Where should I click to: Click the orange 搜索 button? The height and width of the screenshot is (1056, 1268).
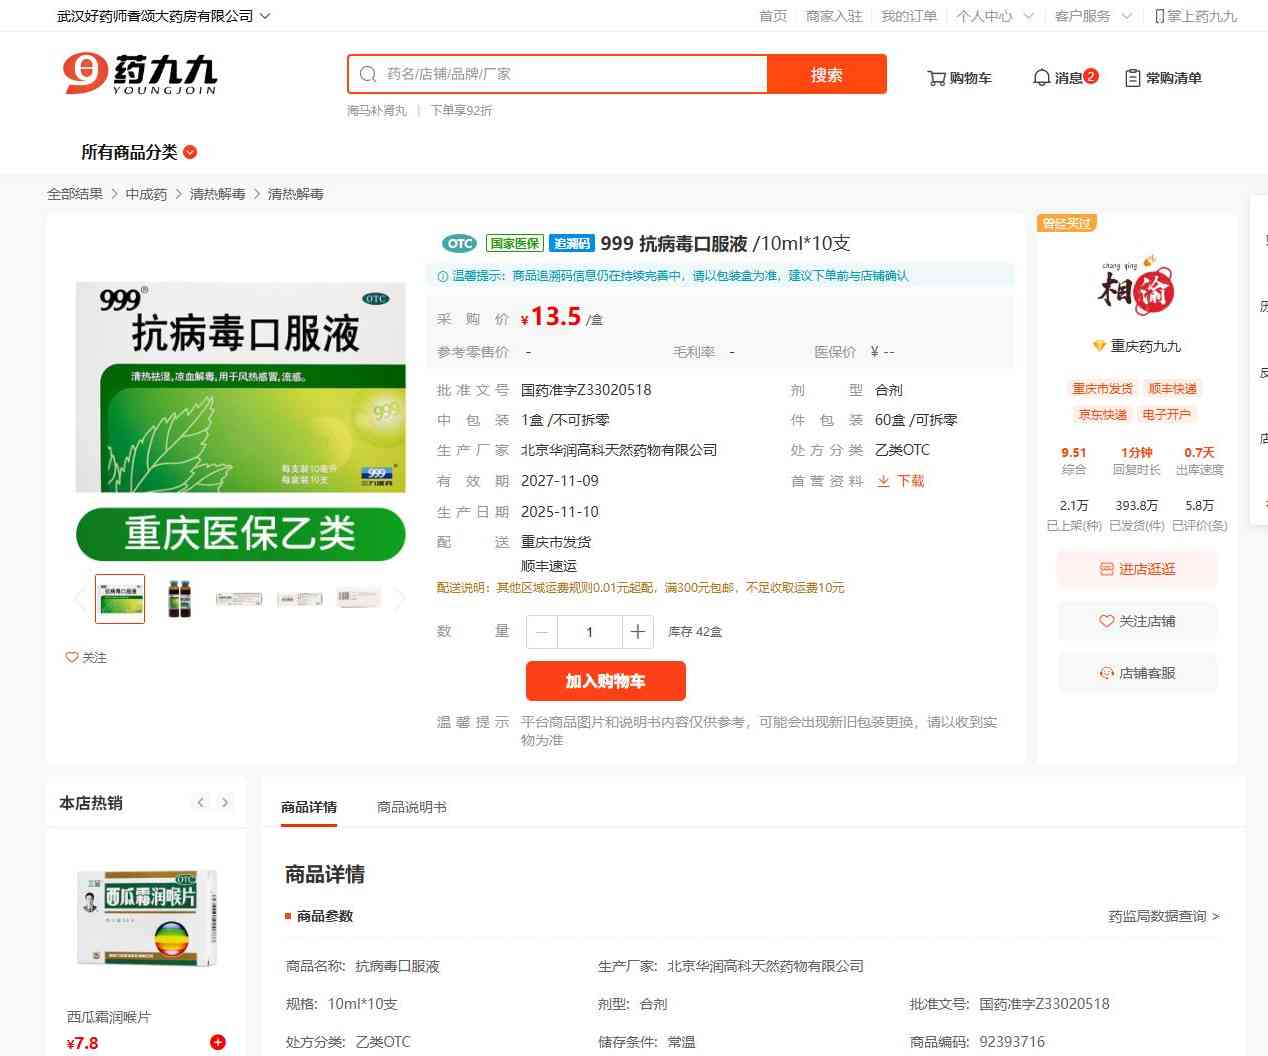[826, 74]
